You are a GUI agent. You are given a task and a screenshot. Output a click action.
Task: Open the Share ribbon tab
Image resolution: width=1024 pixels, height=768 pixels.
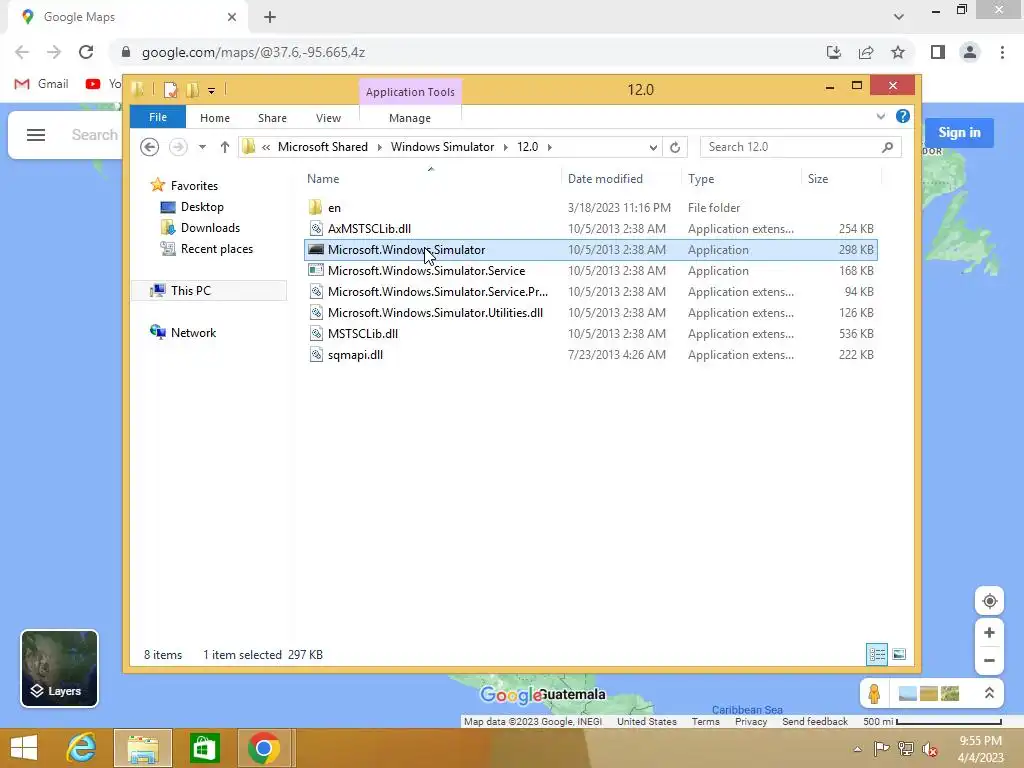(272, 118)
